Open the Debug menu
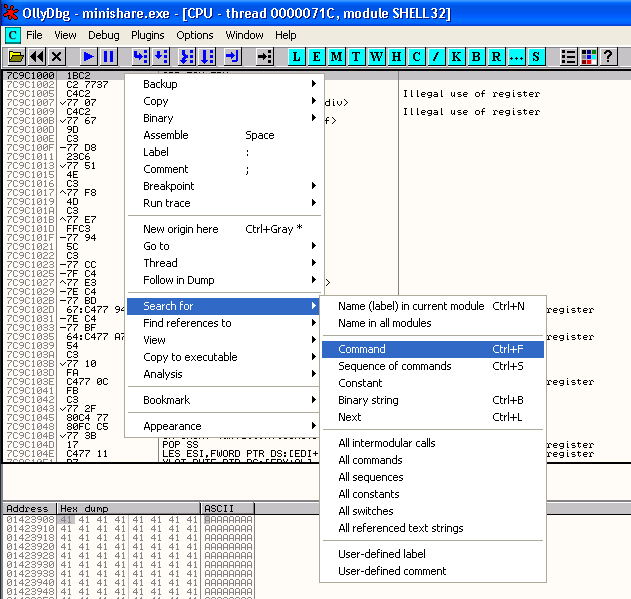Viewport: 631px width, 599px height. point(104,35)
